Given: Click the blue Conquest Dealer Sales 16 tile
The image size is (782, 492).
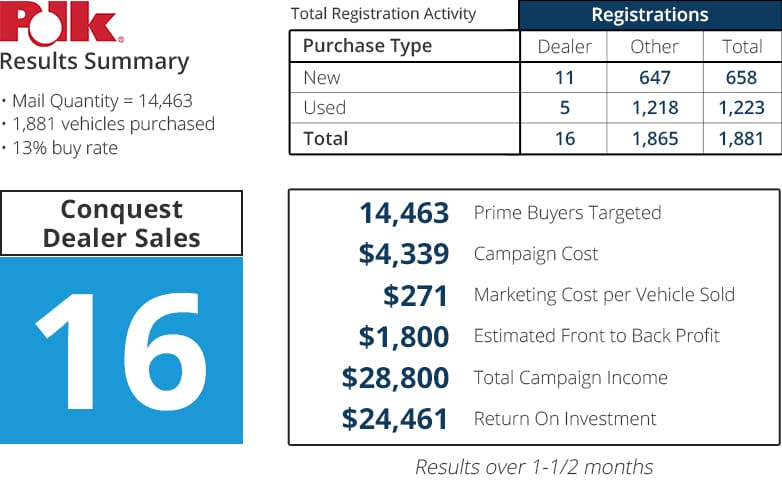Looking at the screenshot, I should pyautogui.click(x=121, y=350).
